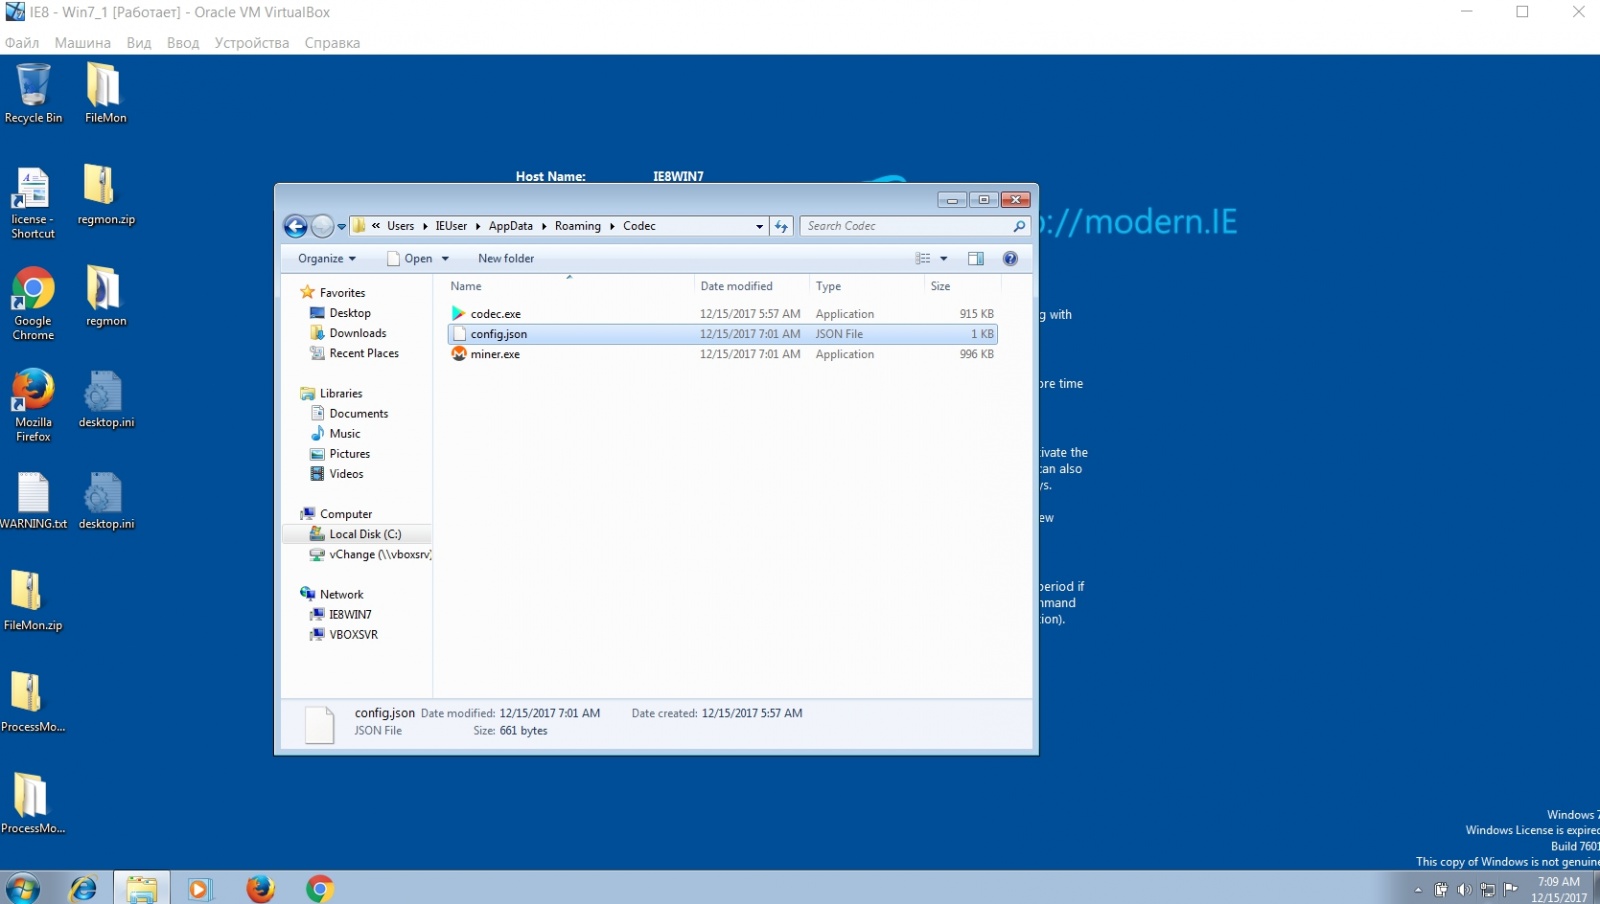This screenshot has height=904, width=1600.
Task: Click the Open toolbar button
Action: [410, 258]
